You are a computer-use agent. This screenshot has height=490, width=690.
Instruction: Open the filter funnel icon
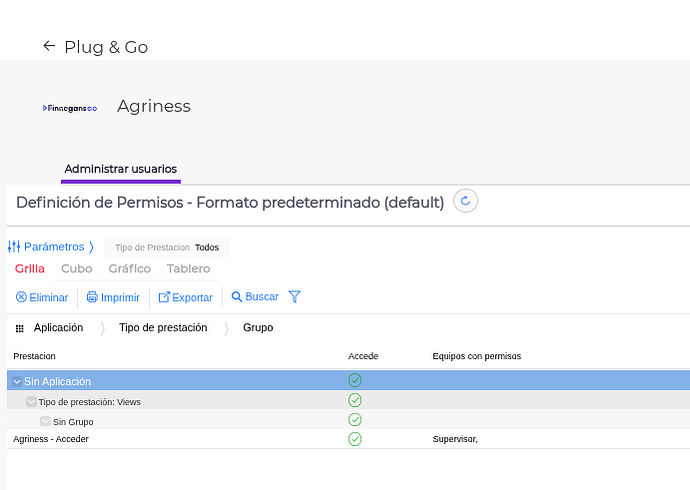pyautogui.click(x=294, y=296)
